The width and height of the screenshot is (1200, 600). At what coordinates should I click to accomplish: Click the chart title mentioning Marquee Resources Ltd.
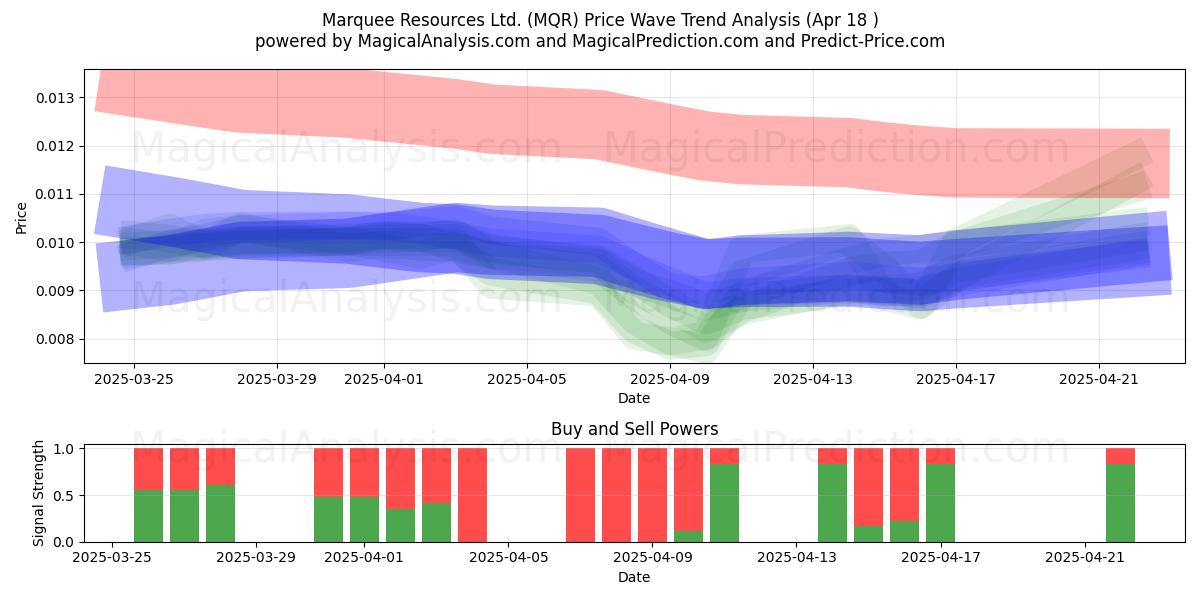[600, 20]
